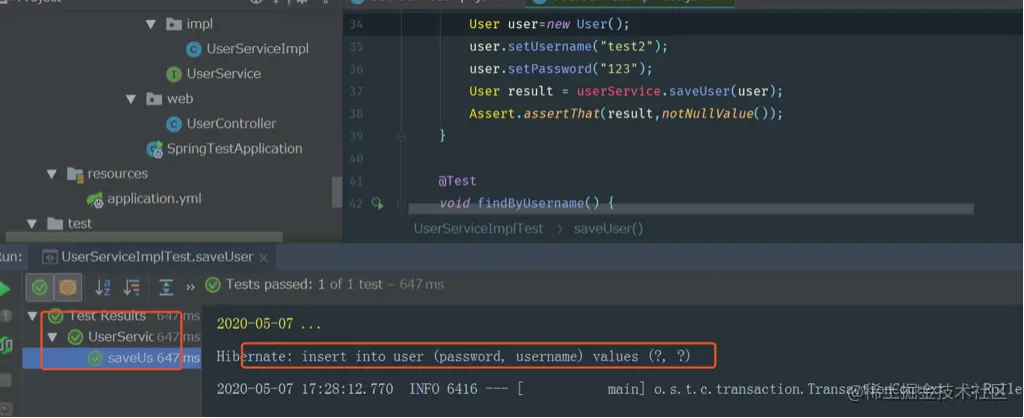Run findByUsername test from gutter icon
The height and width of the screenshot is (418, 1024).
pos(377,203)
